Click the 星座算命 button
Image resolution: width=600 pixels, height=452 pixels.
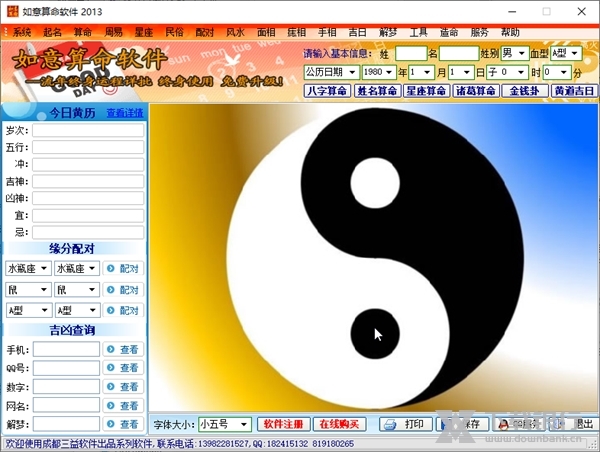tap(426, 91)
